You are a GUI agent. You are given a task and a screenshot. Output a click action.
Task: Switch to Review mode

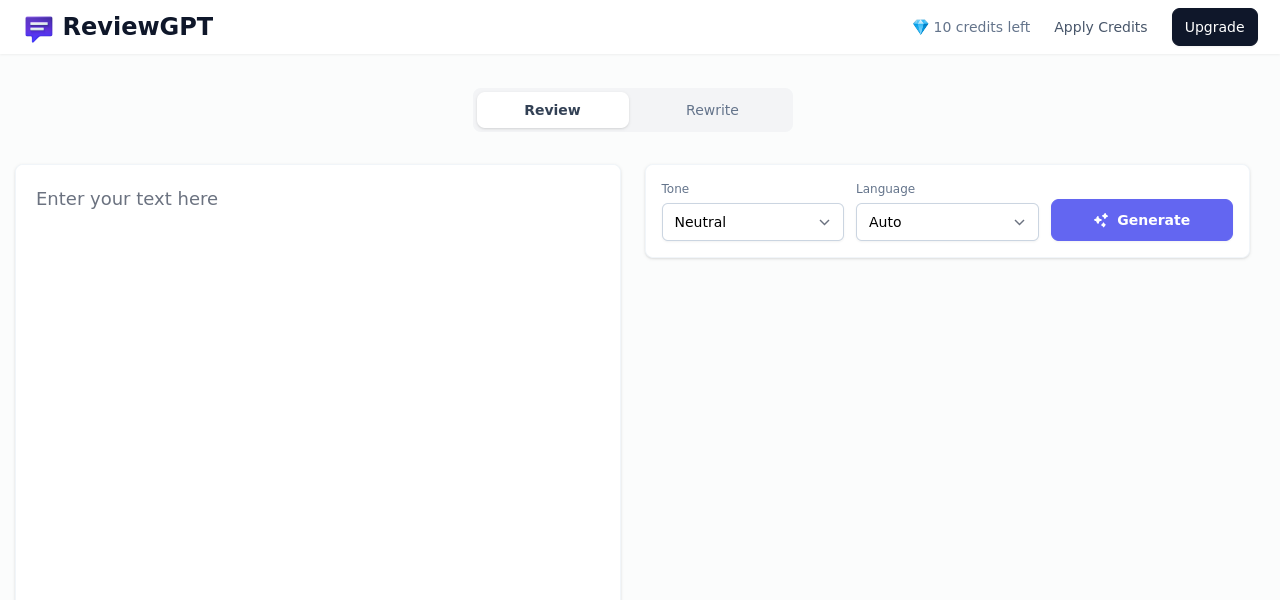point(552,110)
